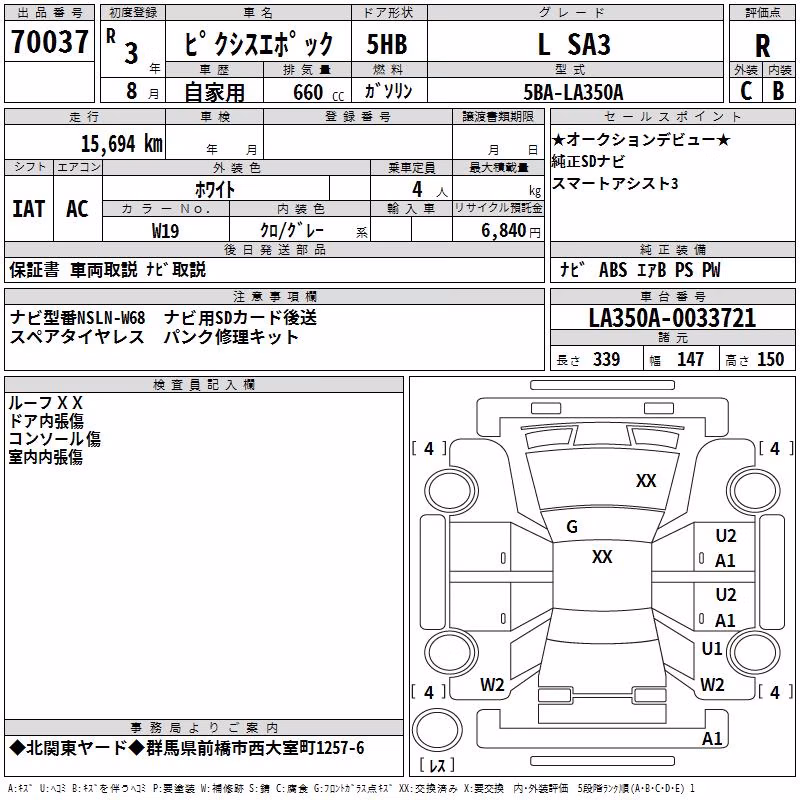Select the mileage 15,694 km
Viewport: 800px width, 800px height.
pos(122,144)
